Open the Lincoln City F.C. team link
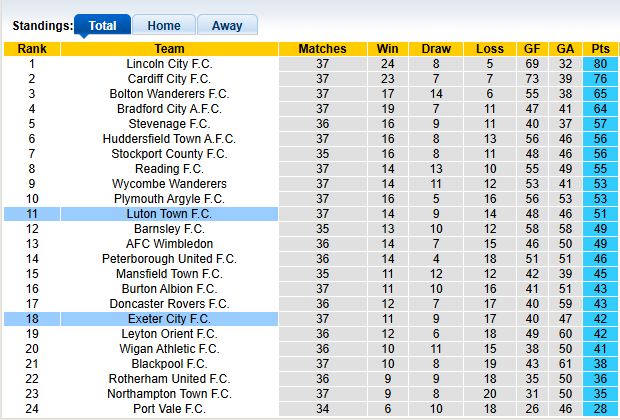Screen dimensions: 620x420 (169, 64)
